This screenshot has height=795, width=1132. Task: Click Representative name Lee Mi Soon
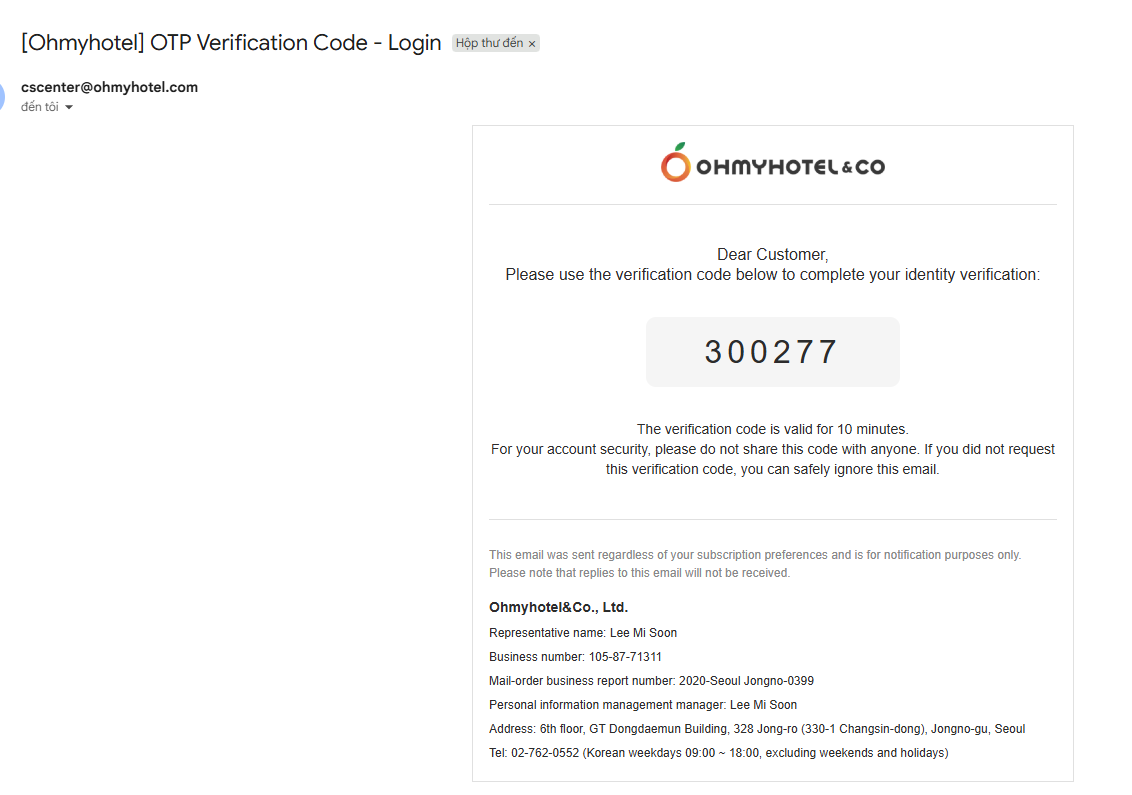[x=583, y=633]
